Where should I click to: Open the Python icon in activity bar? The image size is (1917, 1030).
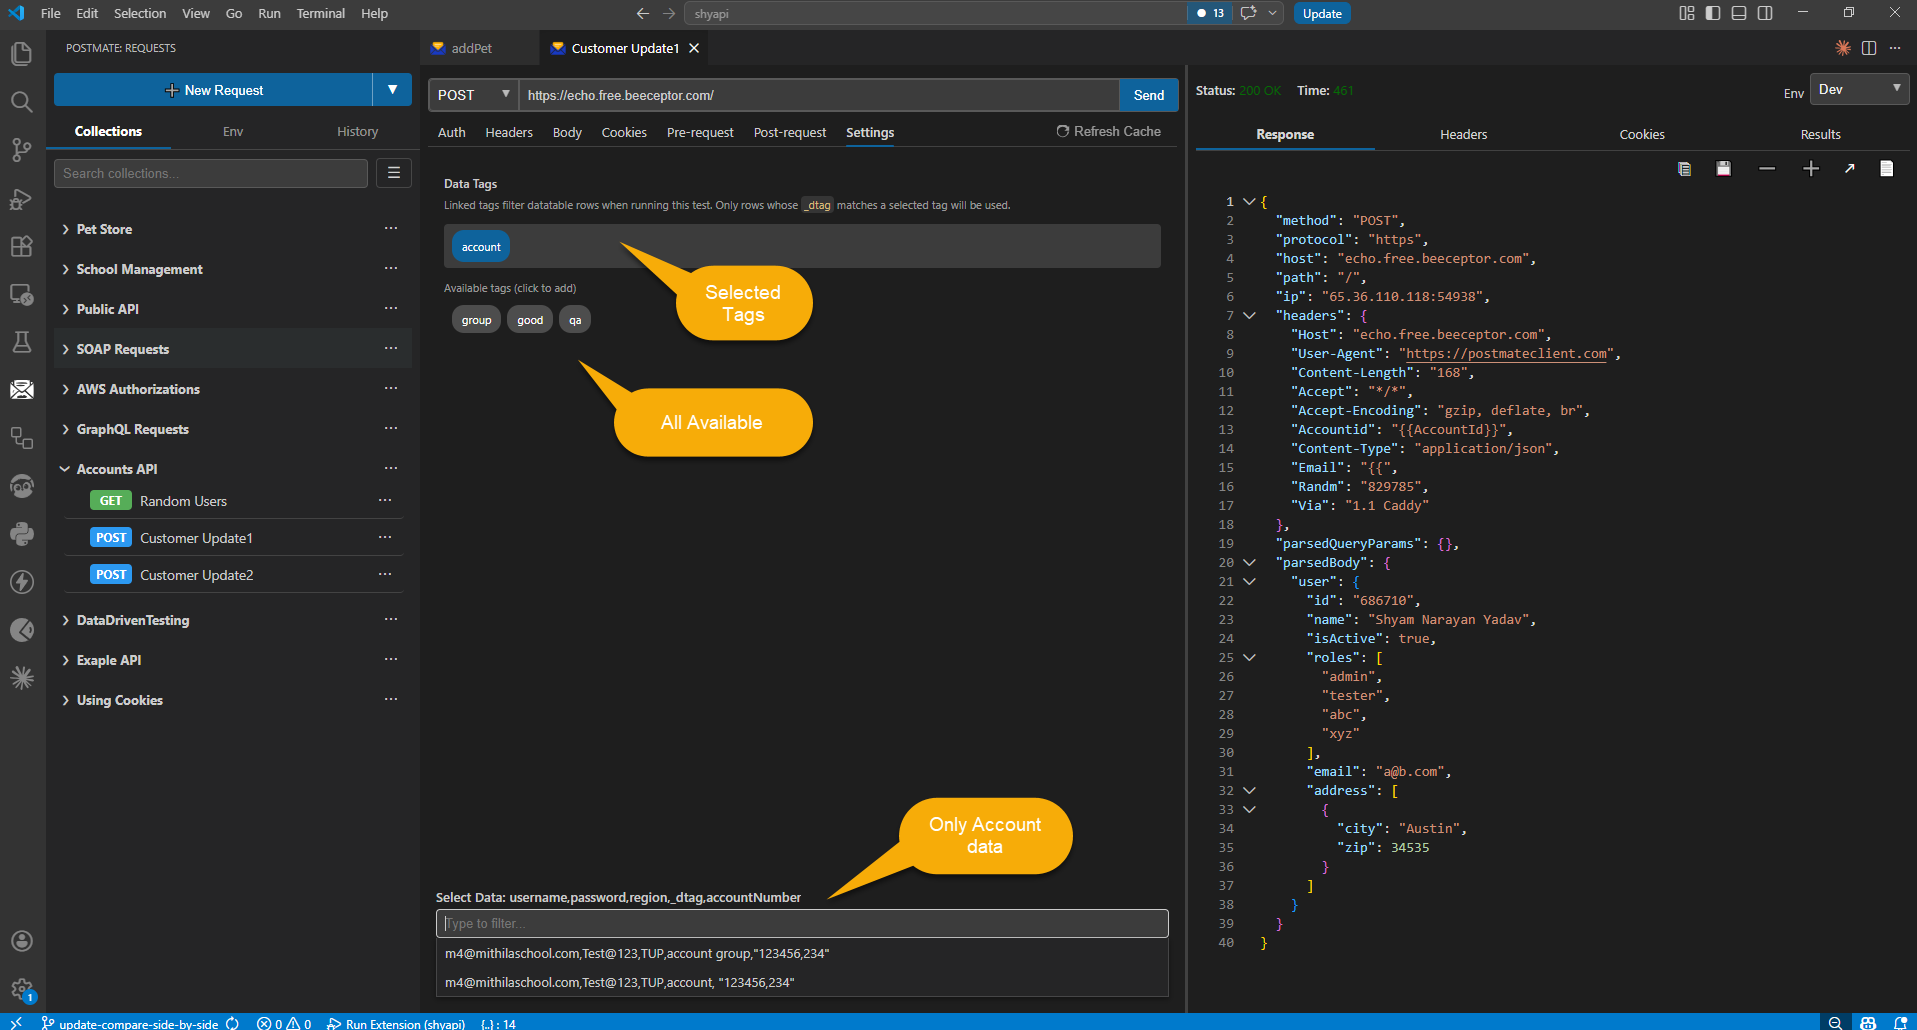[x=21, y=534]
